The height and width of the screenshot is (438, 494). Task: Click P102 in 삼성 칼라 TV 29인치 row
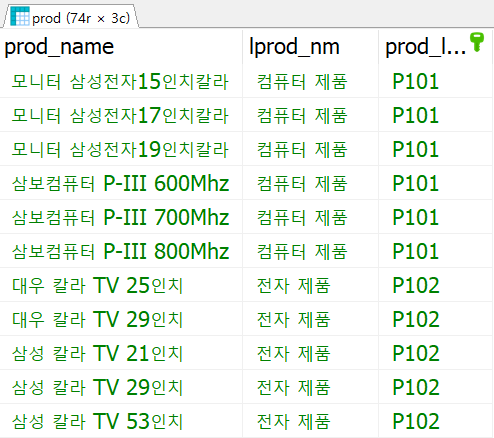(x=416, y=387)
